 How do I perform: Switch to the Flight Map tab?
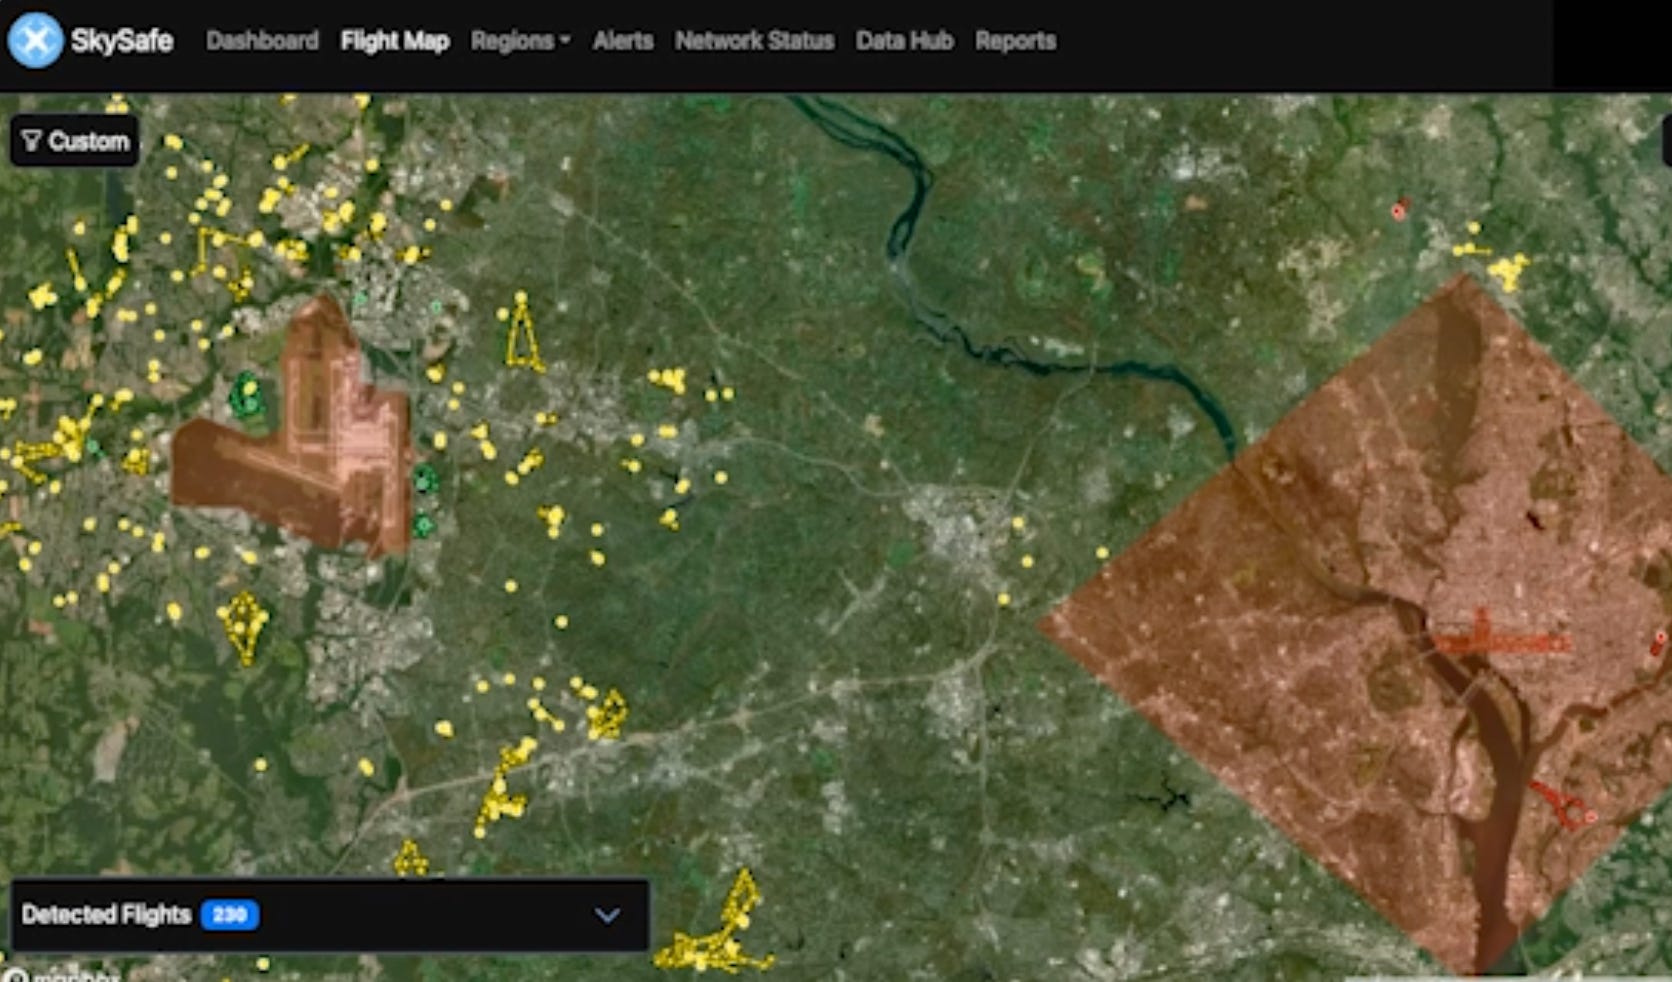[x=394, y=41]
